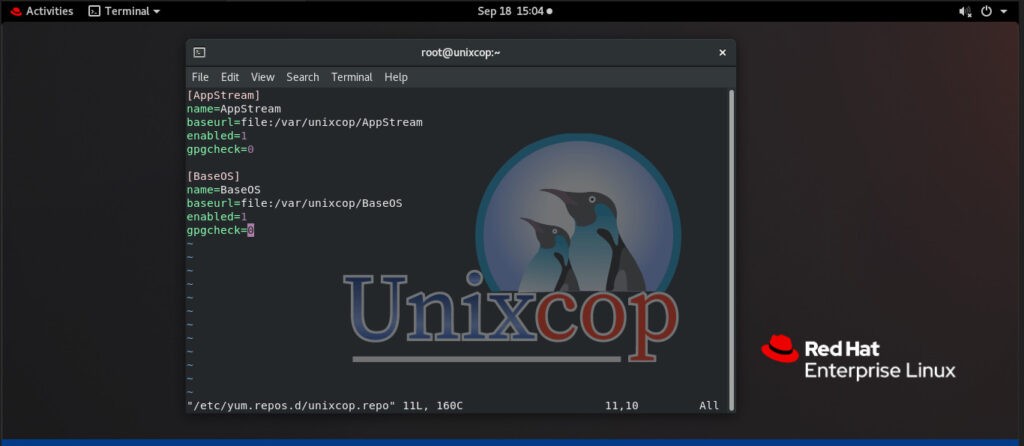The height and width of the screenshot is (446, 1024).
Task: Open the Edit menu
Action: tap(230, 77)
